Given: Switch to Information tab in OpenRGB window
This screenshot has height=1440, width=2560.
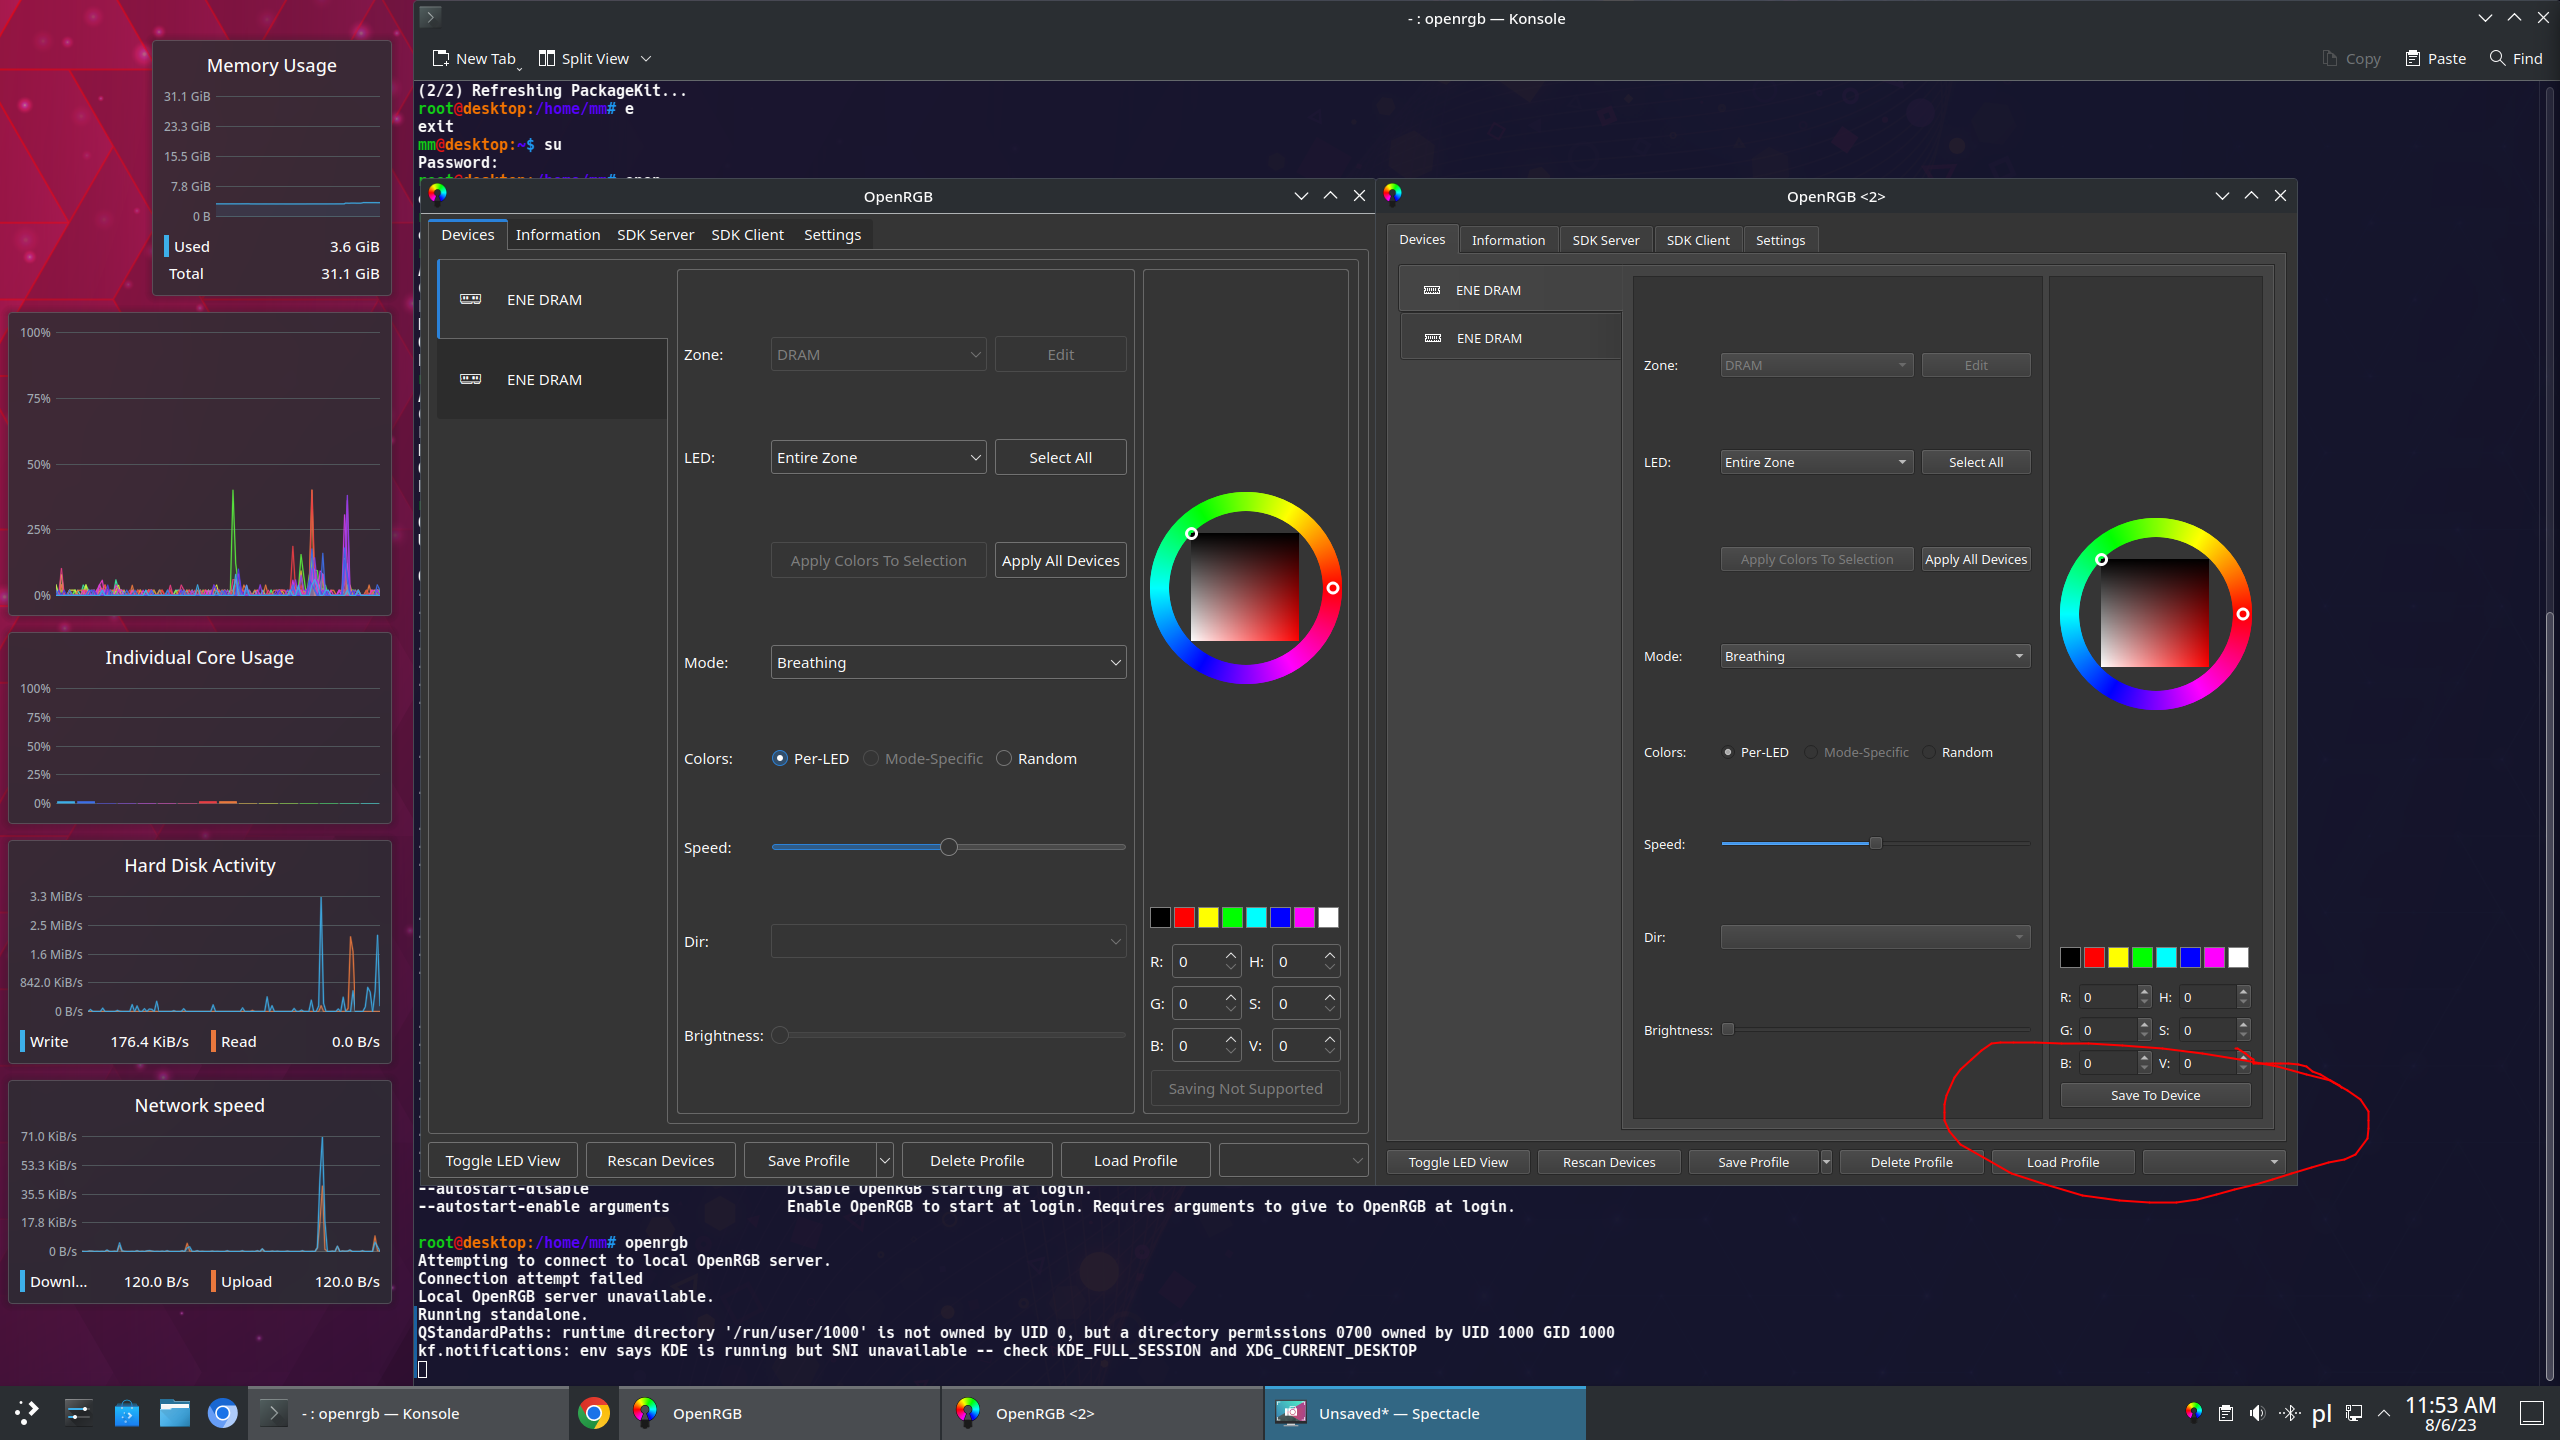Looking at the screenshot, I should 557,234.
